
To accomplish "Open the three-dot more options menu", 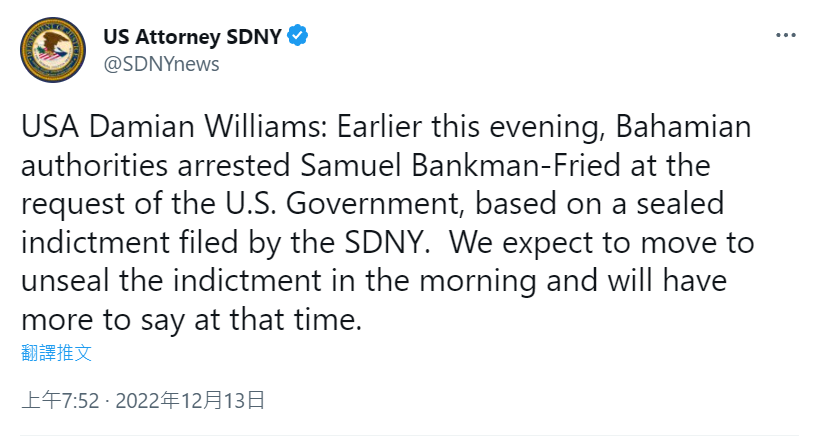I will pos(786,35).
